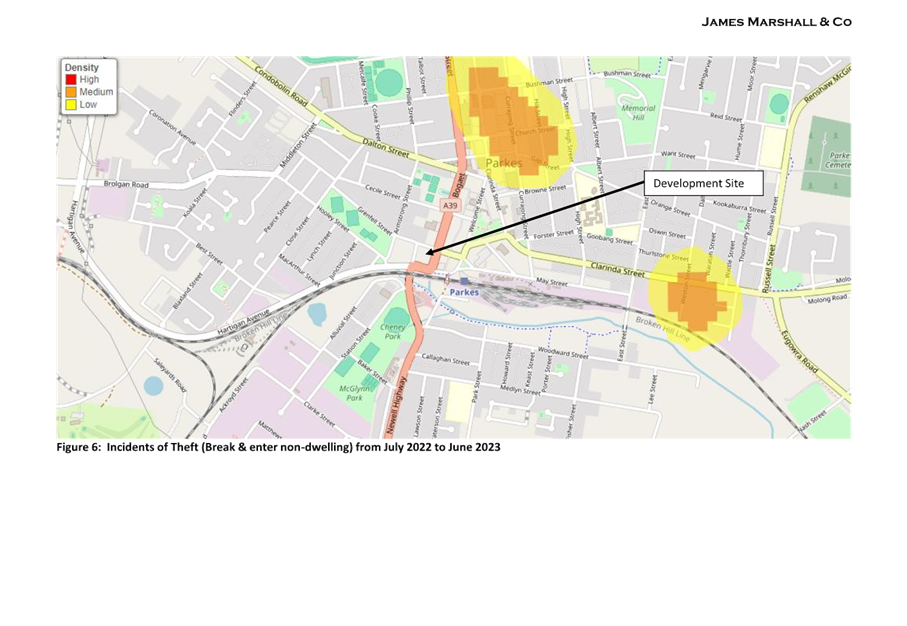Click the 'Reid Street' label
907x626 pixels.
tap(726, 117)
